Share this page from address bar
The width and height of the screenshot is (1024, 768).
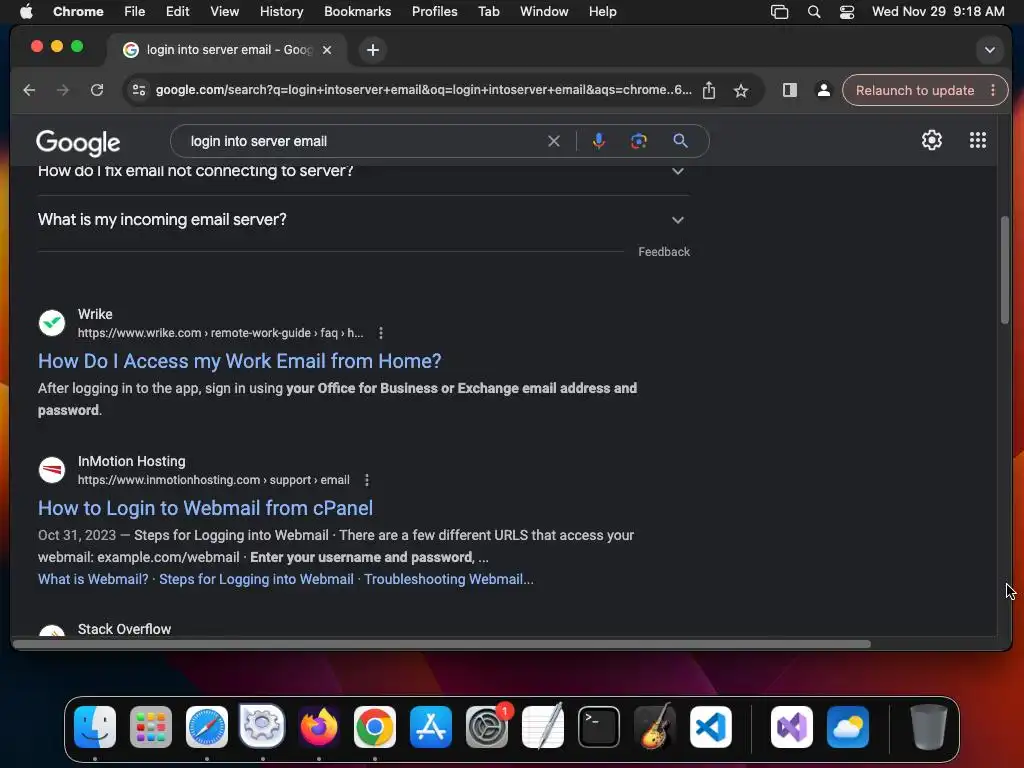tap(709, 90)
